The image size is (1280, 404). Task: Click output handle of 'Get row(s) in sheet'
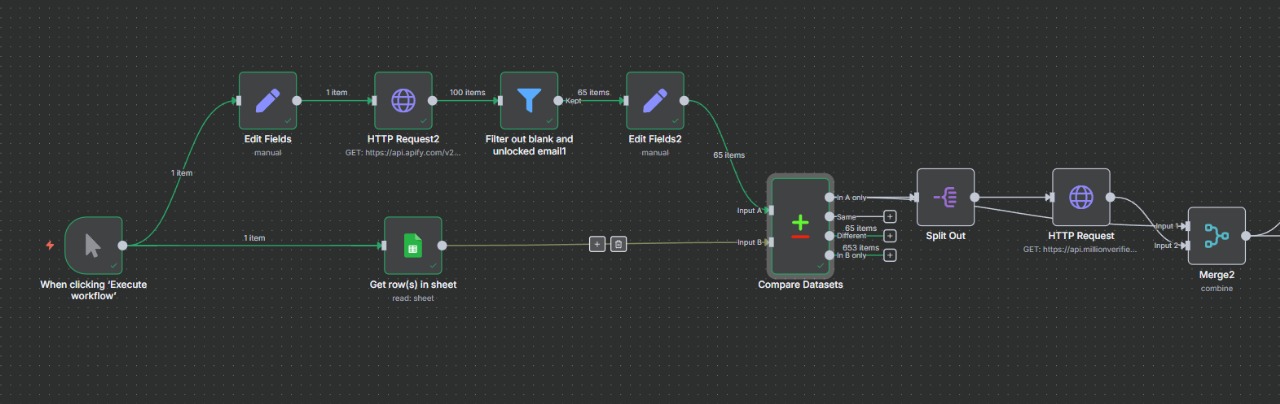pyautogui.click(x=442, y=244)
